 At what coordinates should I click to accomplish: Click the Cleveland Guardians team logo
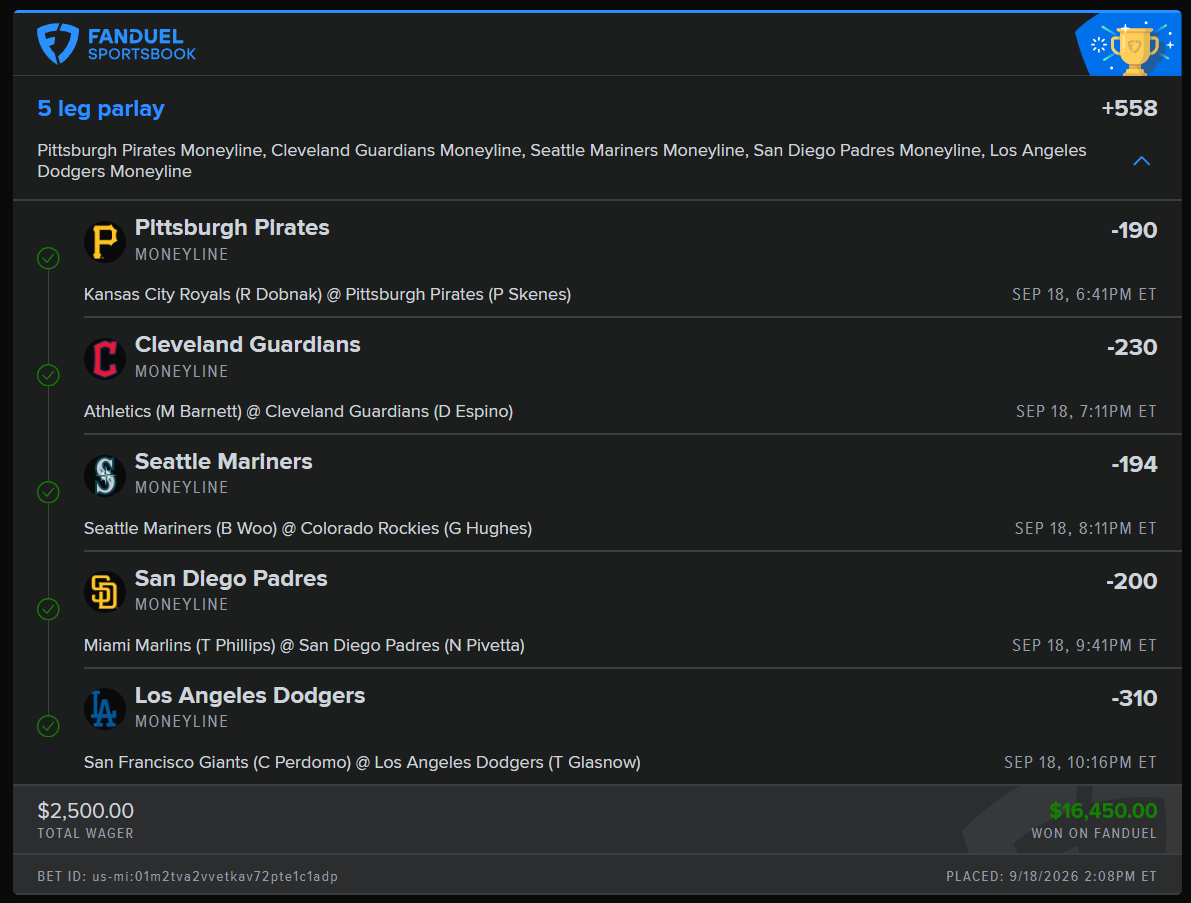click(105, 358)
